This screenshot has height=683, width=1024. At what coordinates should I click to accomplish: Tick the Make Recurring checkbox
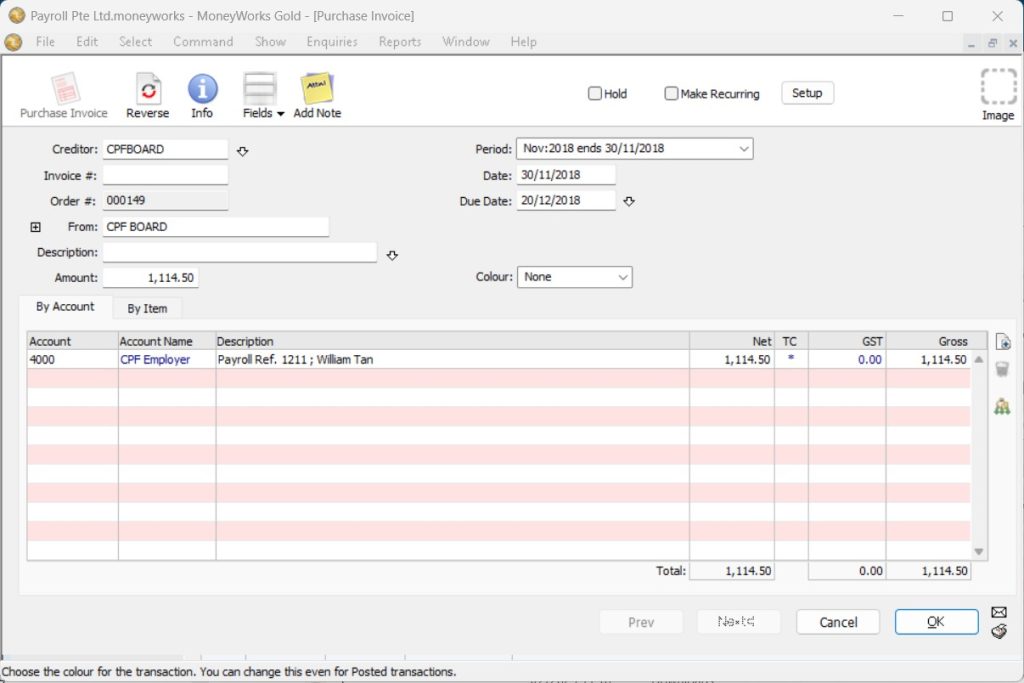pos(672,94)
